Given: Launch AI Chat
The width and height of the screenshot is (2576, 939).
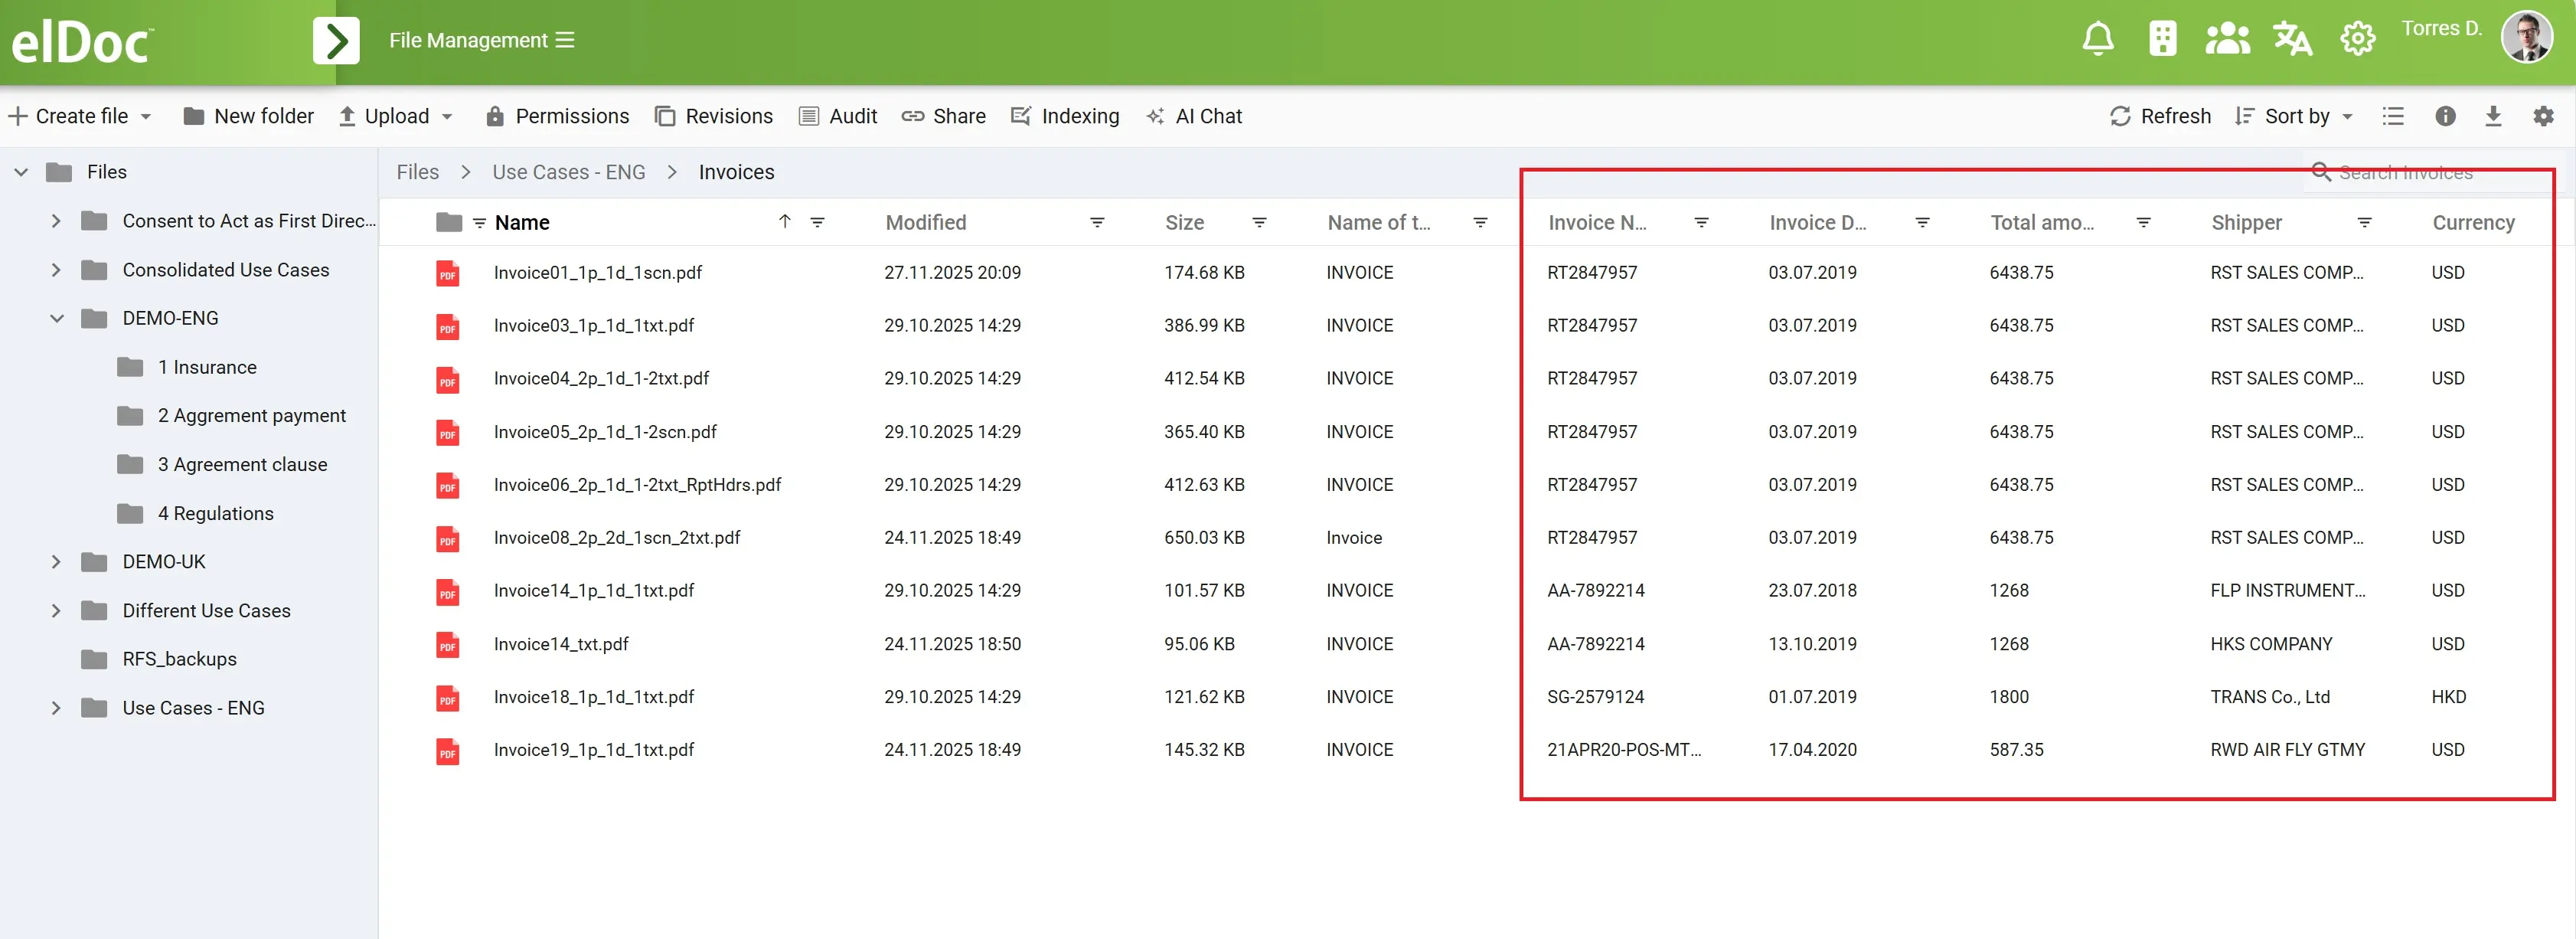Looking at the screenshot, I should (x=1194, y=116).
